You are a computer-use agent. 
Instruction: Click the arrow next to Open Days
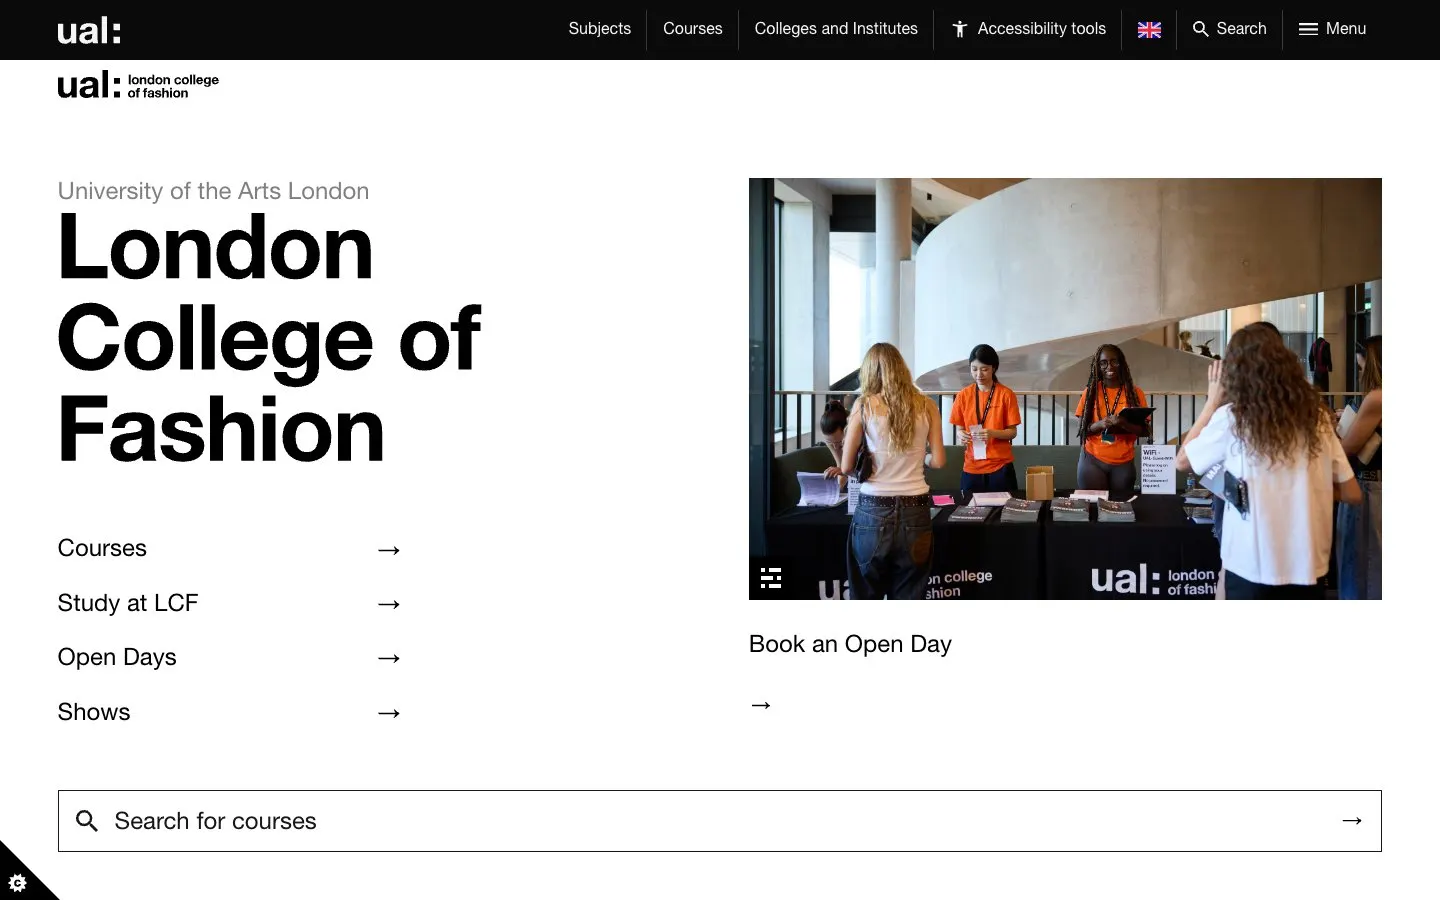coord(389,658)
